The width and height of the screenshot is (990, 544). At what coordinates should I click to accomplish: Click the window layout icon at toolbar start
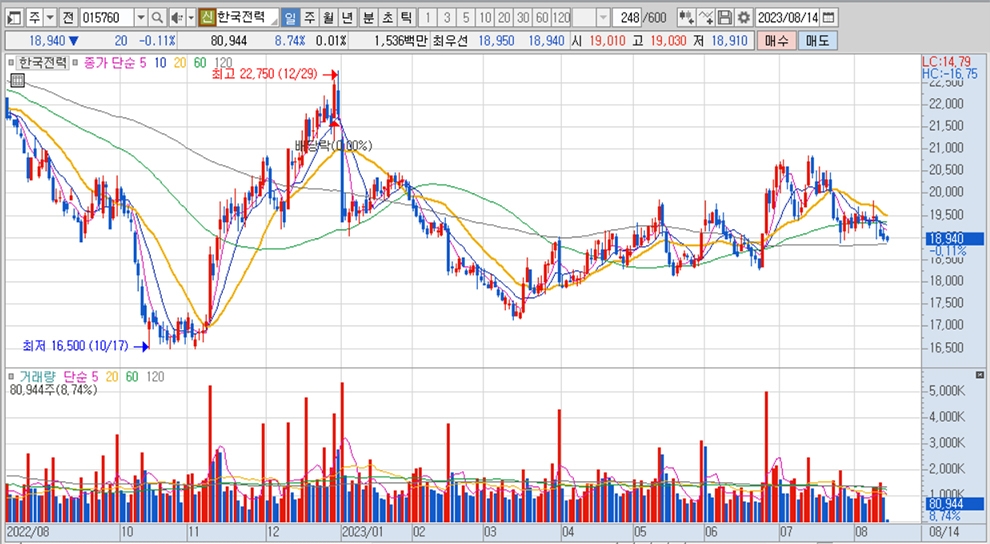pyautogui.click(x=14, y=17)
